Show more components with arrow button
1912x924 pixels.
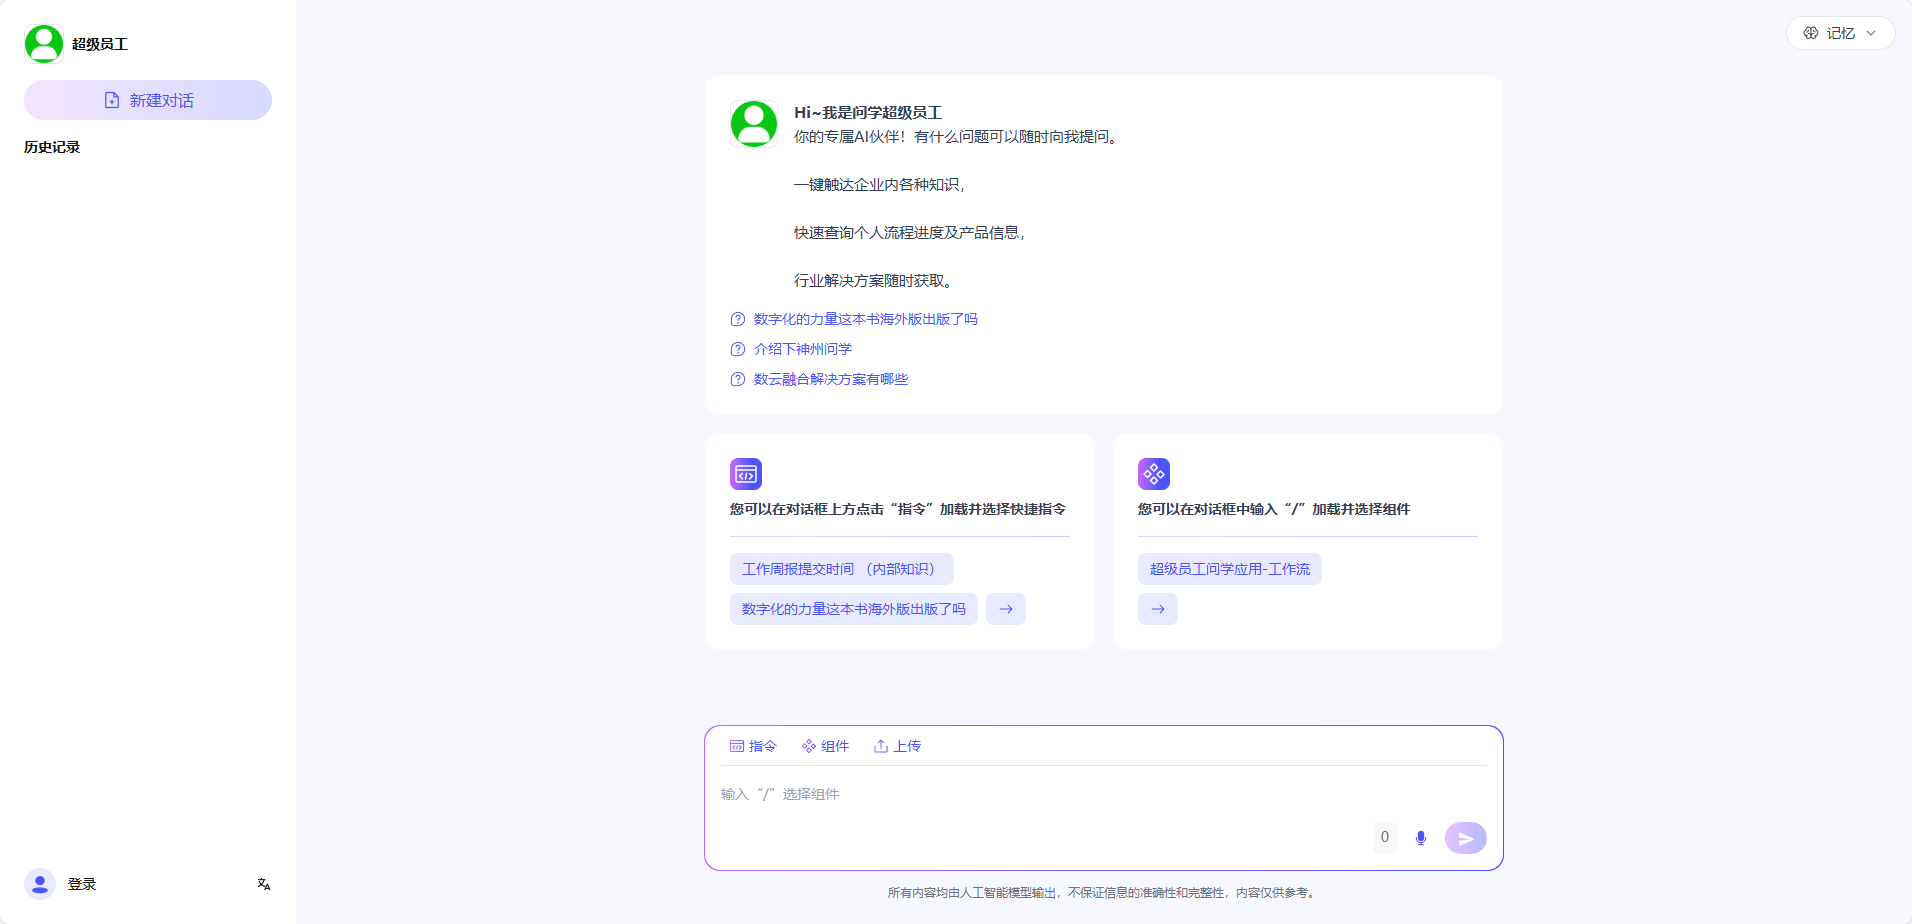tap(1158, 609)
